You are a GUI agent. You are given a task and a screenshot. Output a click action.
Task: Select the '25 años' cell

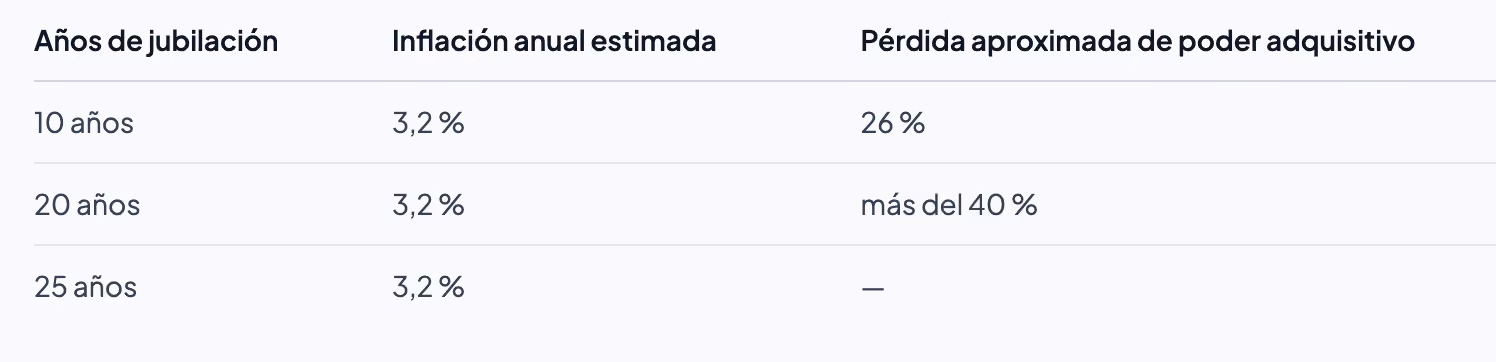pos(86,288)
